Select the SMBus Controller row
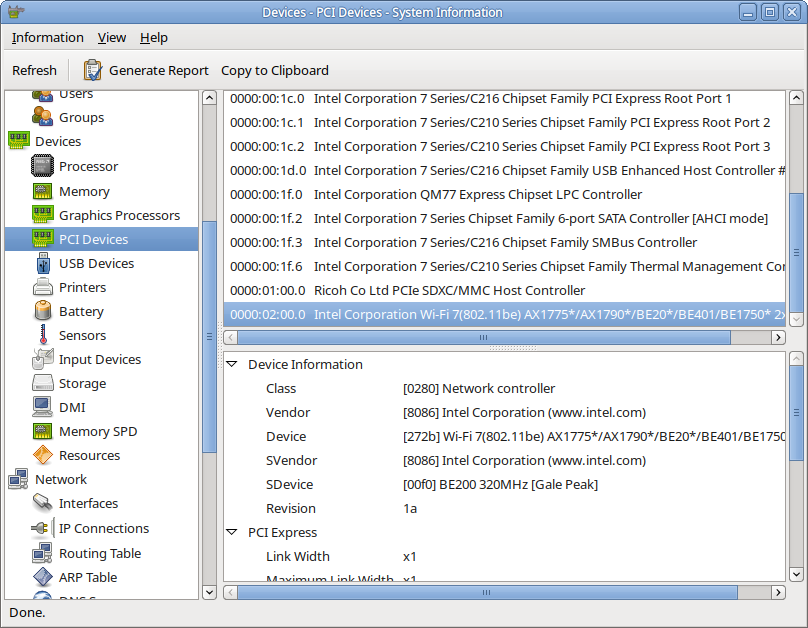 point(504,242)
